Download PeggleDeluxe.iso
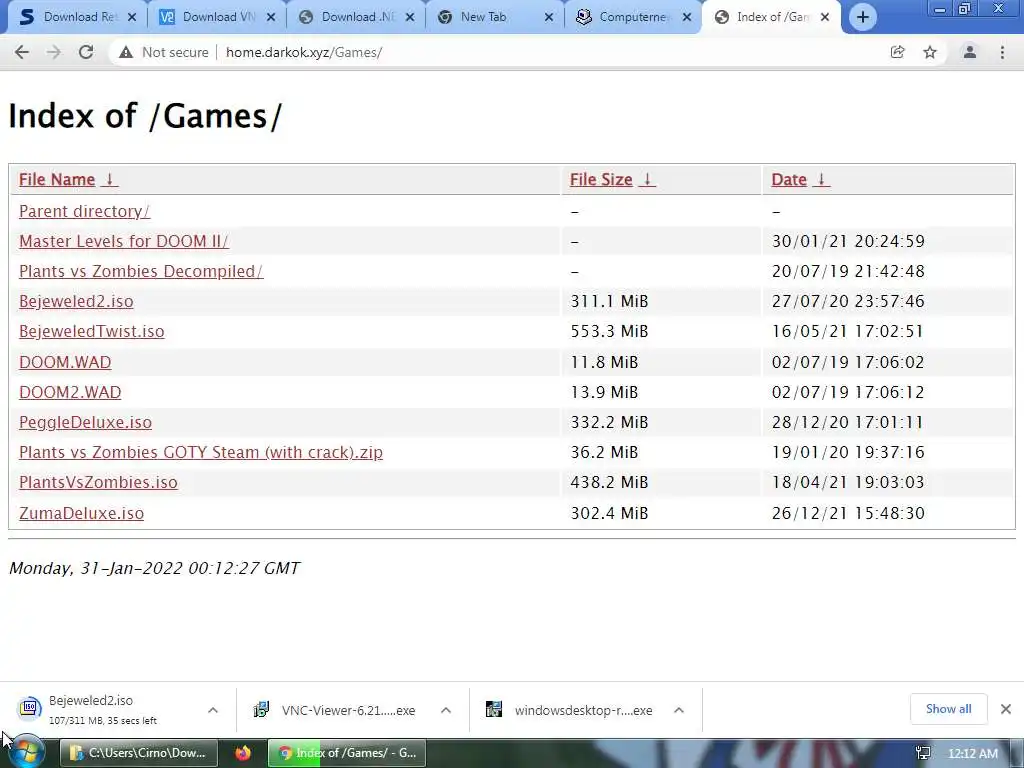 pos(86,422)
